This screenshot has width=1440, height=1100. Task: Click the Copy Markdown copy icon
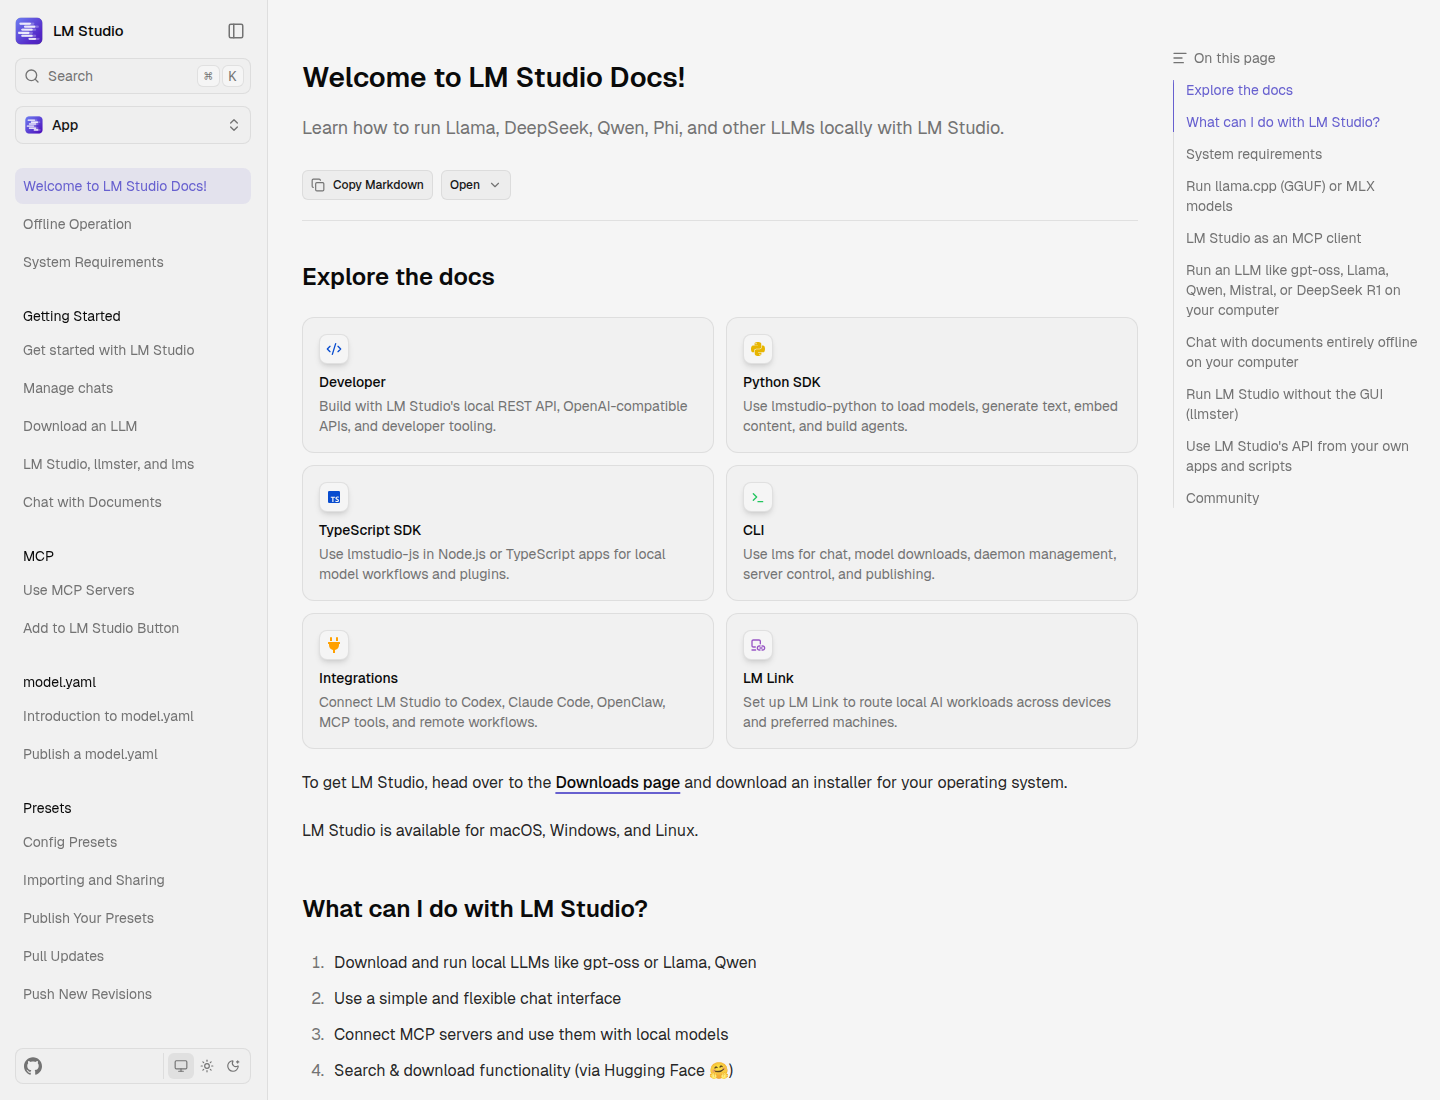318,185
